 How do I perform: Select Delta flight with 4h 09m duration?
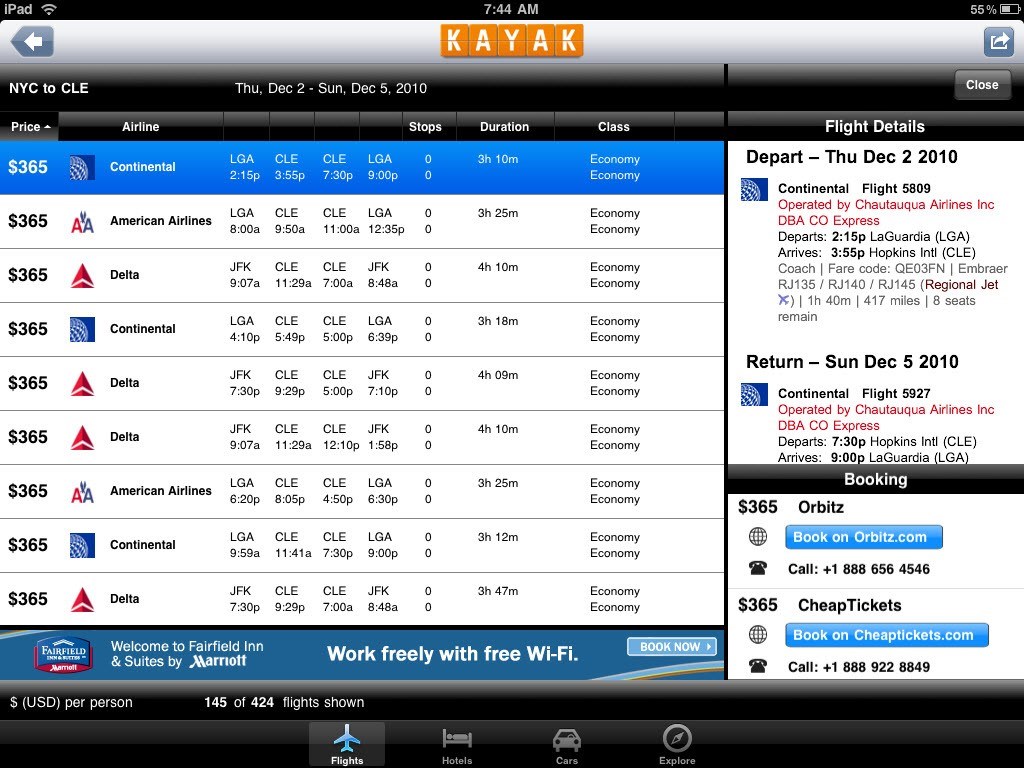click(362, 383)
